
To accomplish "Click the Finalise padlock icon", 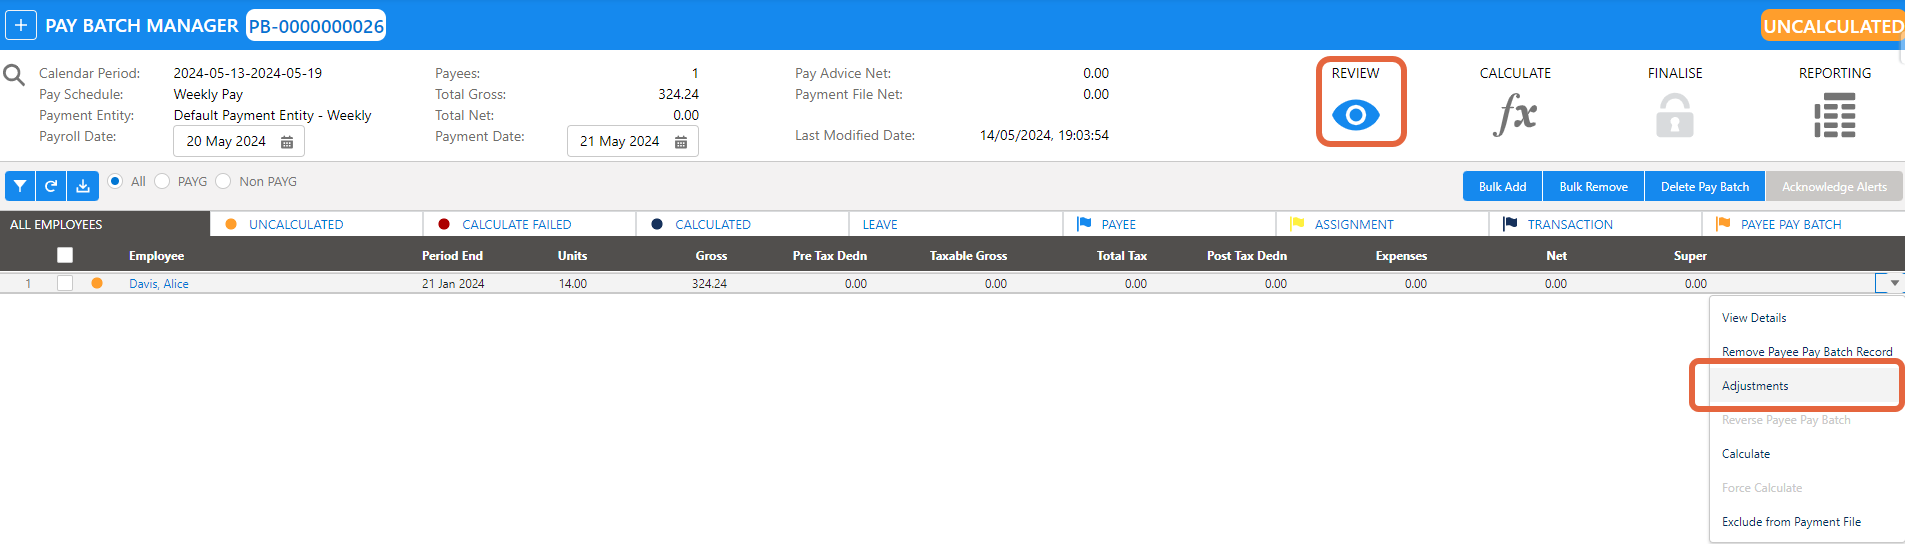I will (x=1674, y=116).
